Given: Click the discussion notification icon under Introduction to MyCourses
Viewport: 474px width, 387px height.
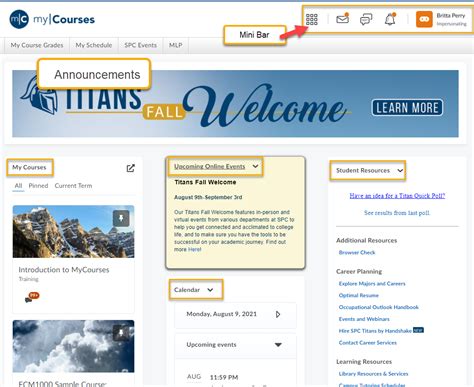Looking at the screenshot, I should tap(32, 297).
